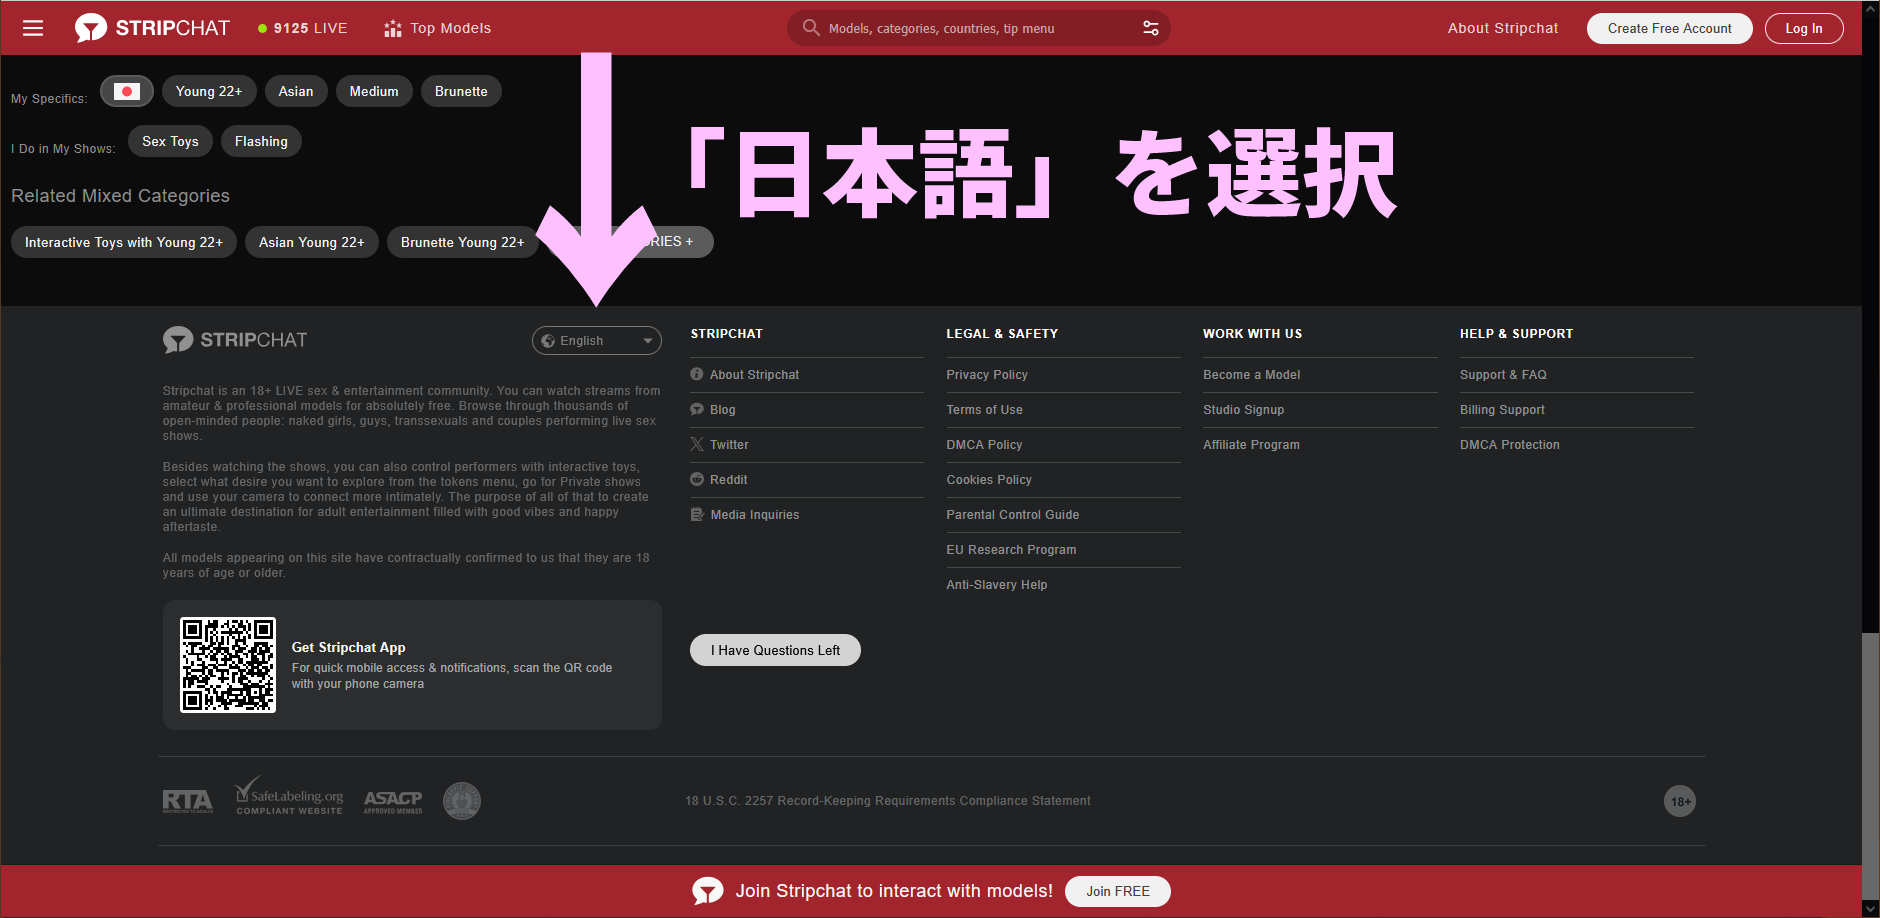Click the Twitter X icon
Image resolution: width=1880 pixels, height=918 pixels.
(x=697, y=444)
